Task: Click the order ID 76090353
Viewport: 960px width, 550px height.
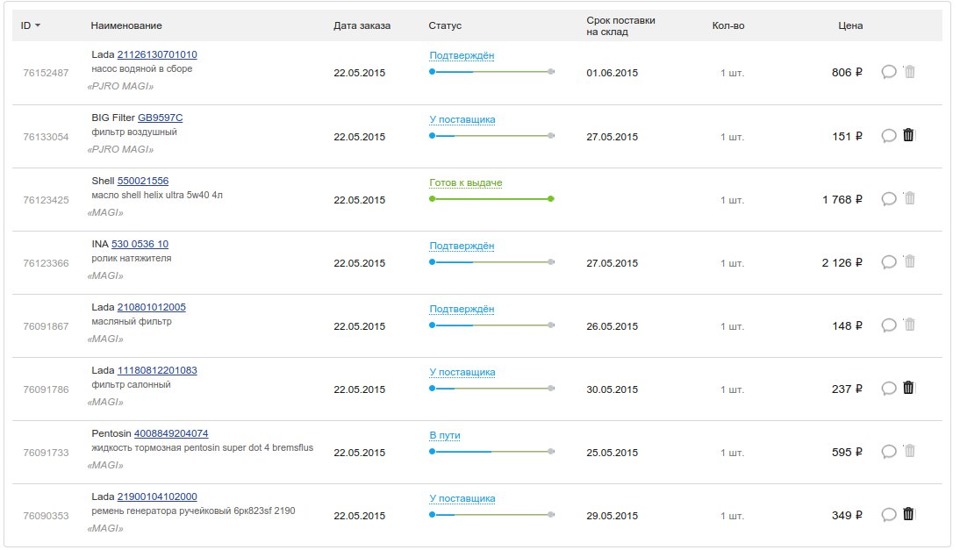Action: click(46, 516)
